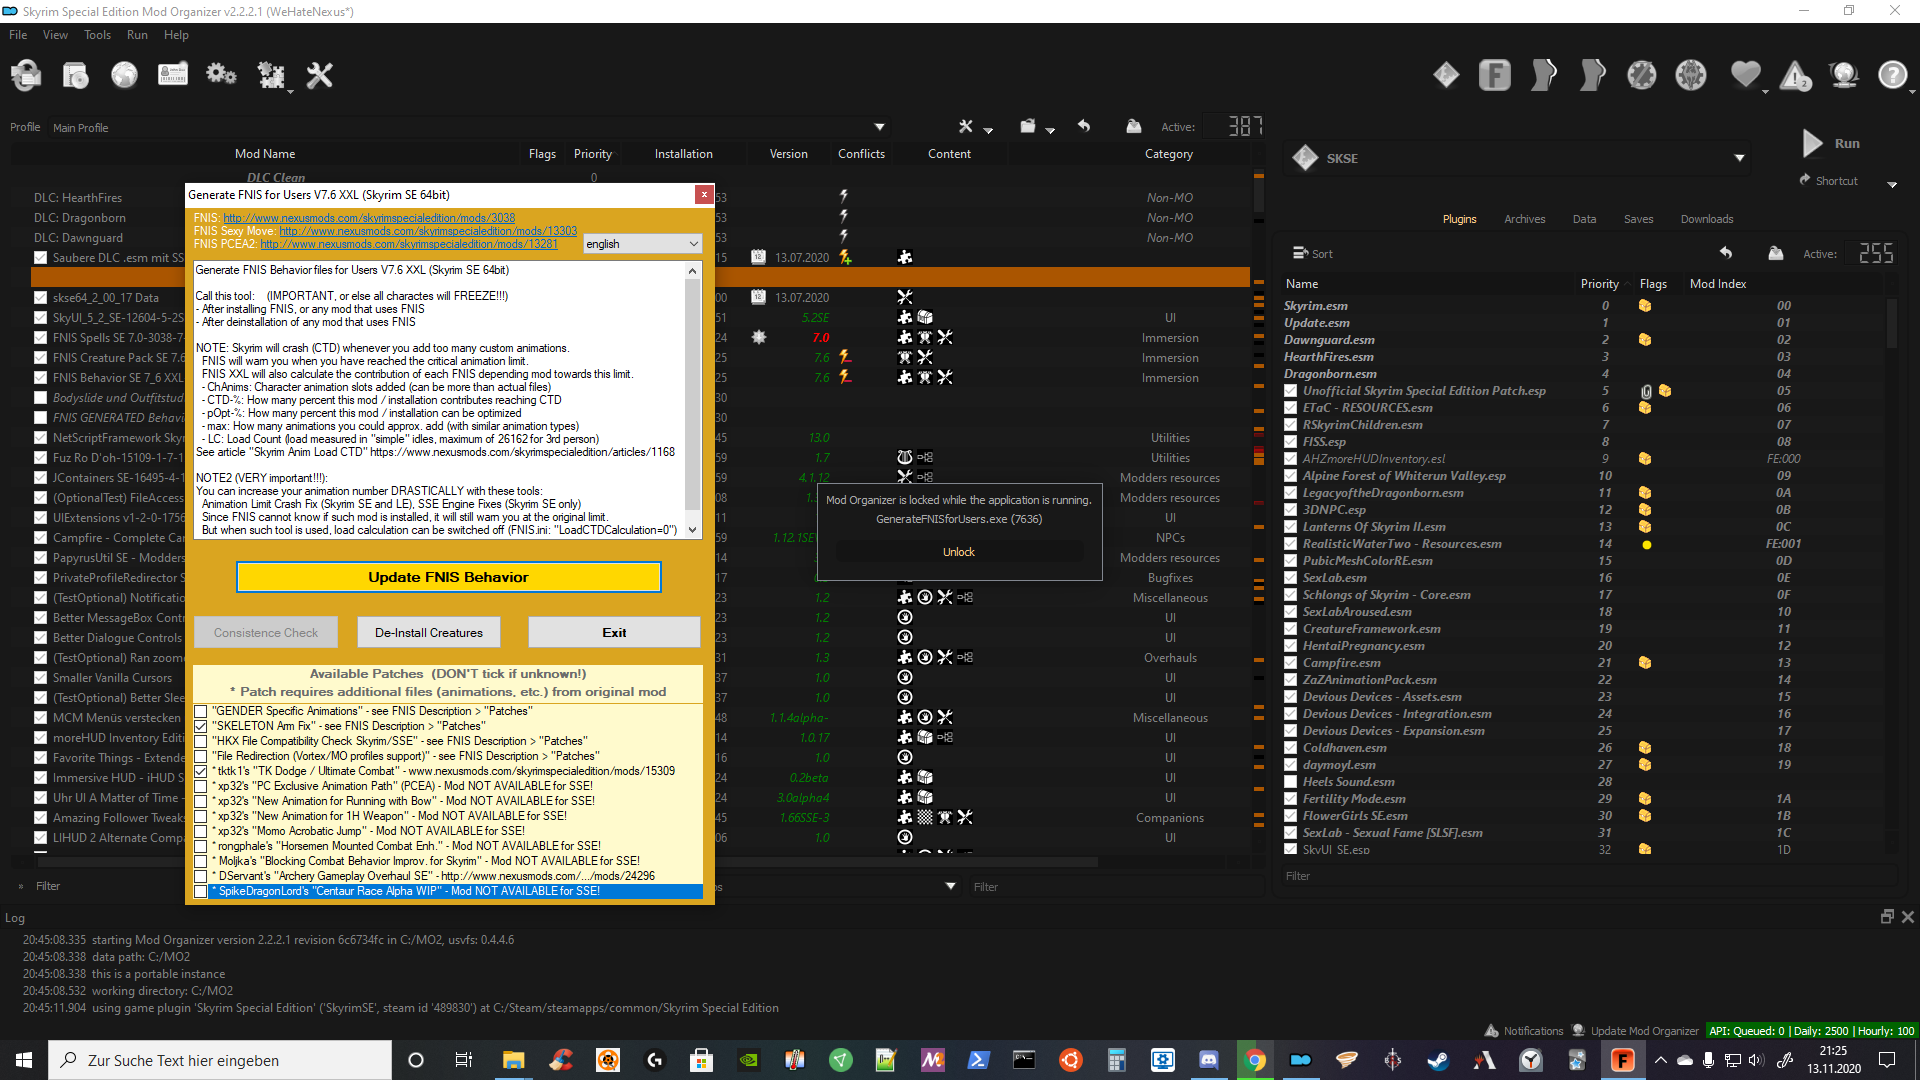
Task: Click the Windows taskbar search field
Action: point(220,1060)
